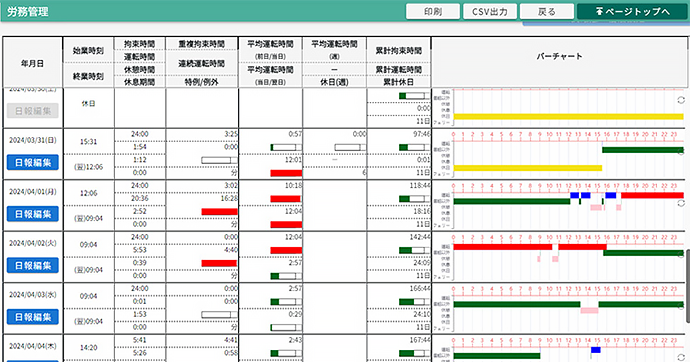This screenshot has height=362, width=690.
Task: Select the 始業時刻 header cell
Action: pyautogui.click(x=88, y=51)
